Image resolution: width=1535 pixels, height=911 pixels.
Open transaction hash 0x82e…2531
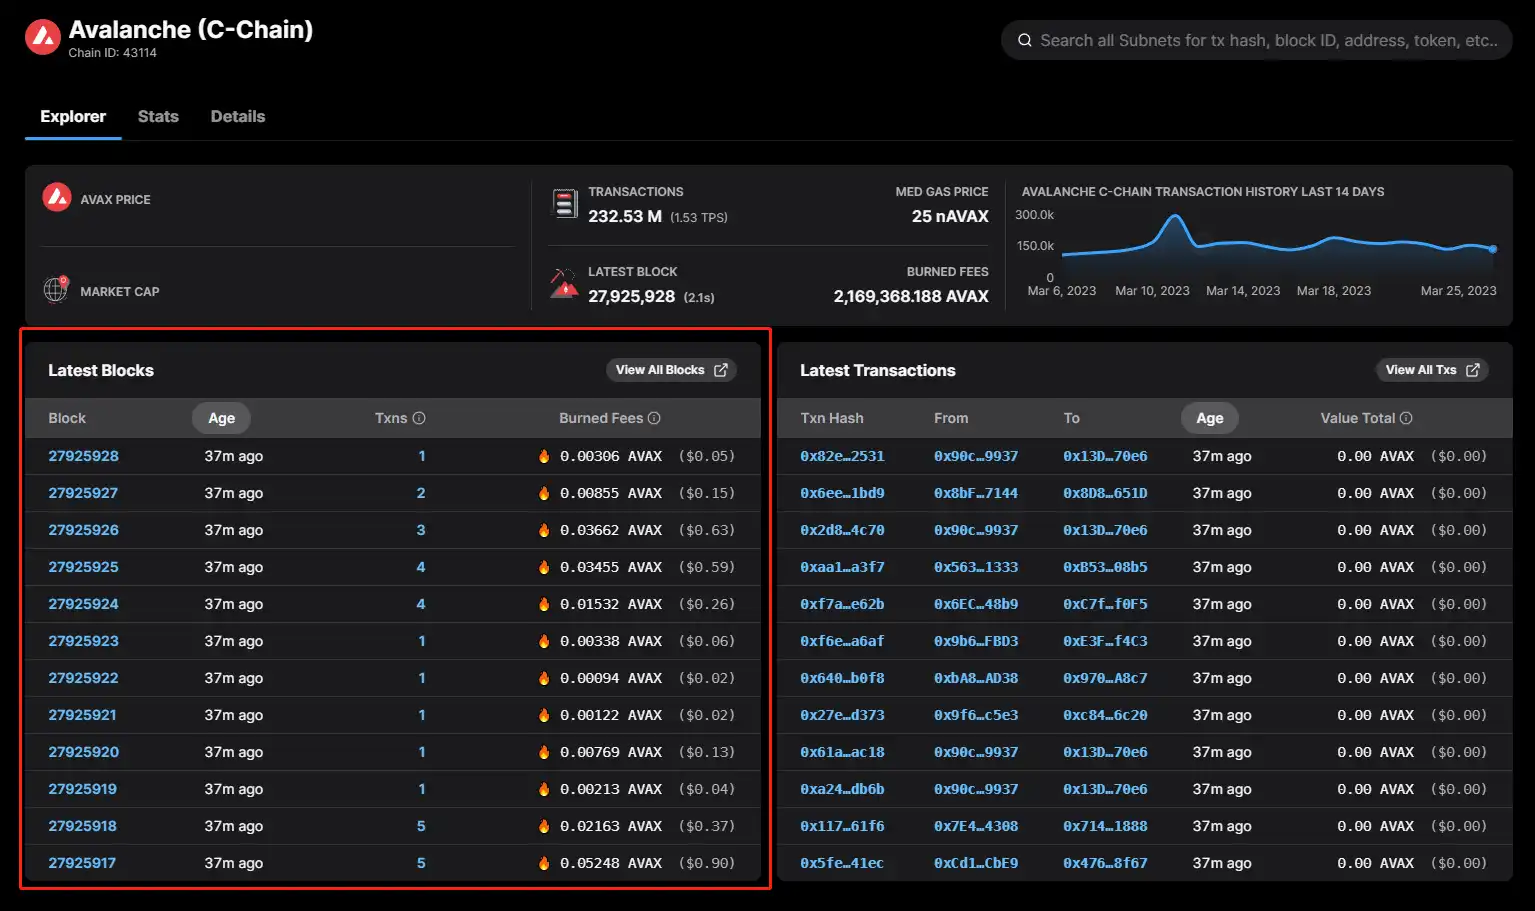pos(842,456)
